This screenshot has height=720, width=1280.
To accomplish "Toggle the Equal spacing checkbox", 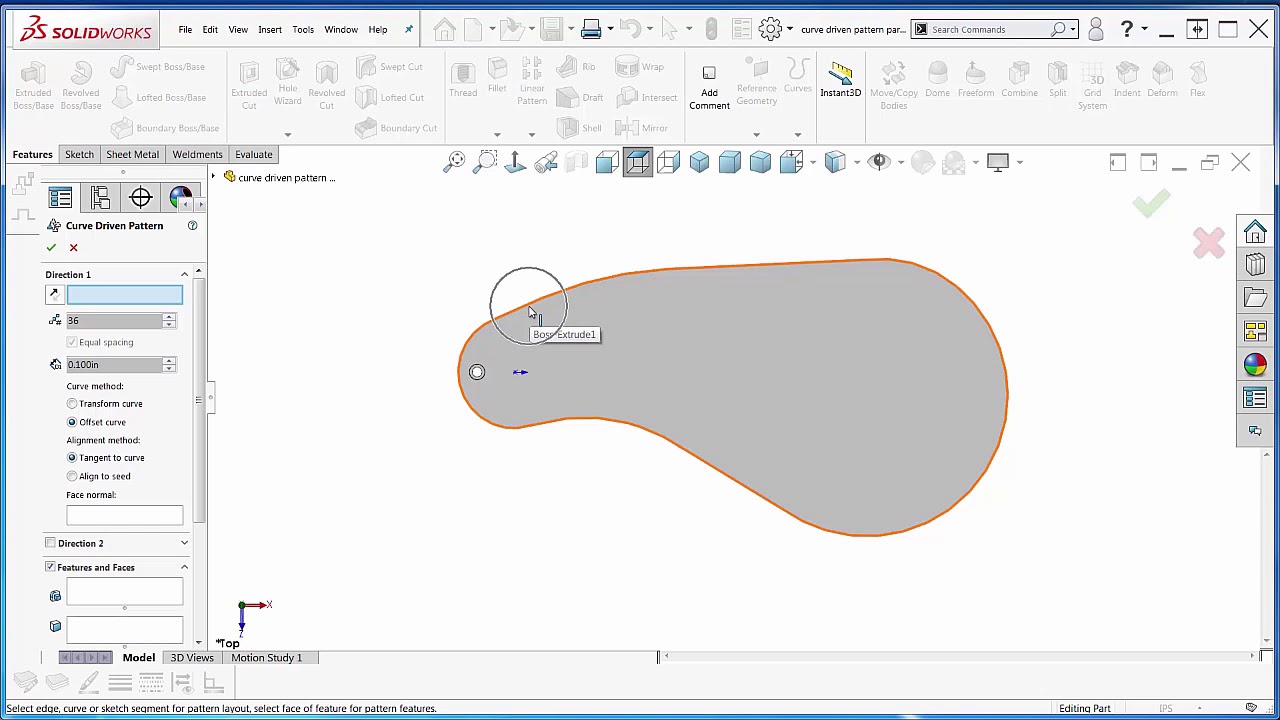I will point(72,342).
